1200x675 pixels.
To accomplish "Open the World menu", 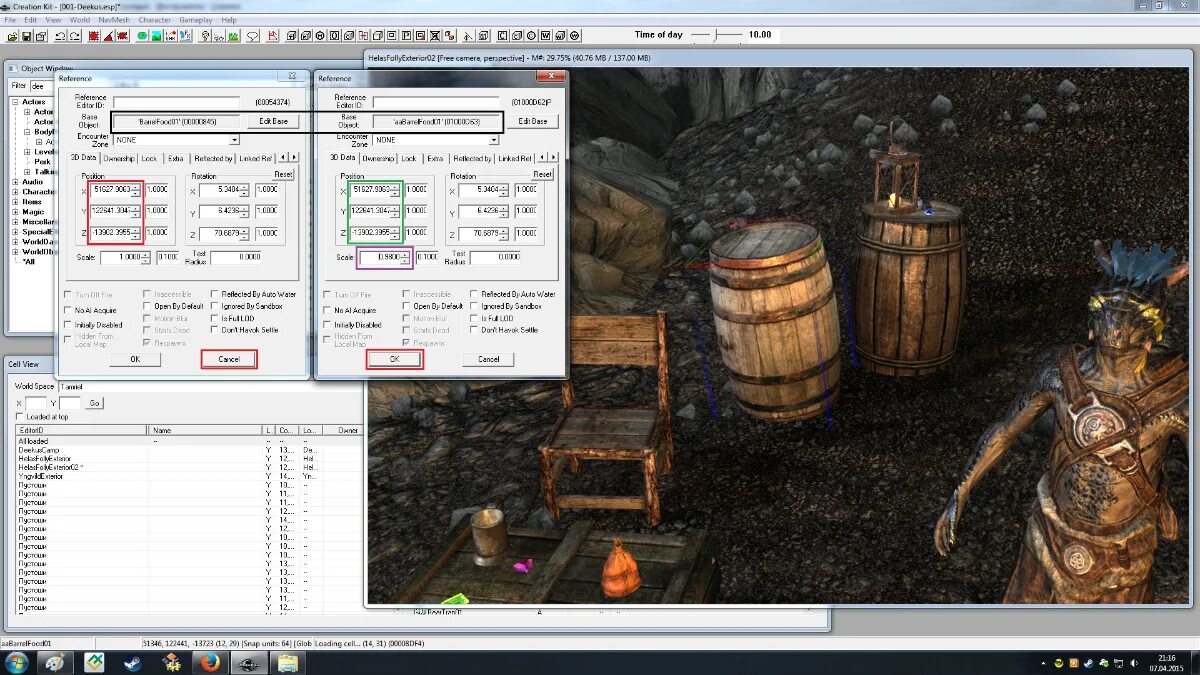I will point(80,20).
